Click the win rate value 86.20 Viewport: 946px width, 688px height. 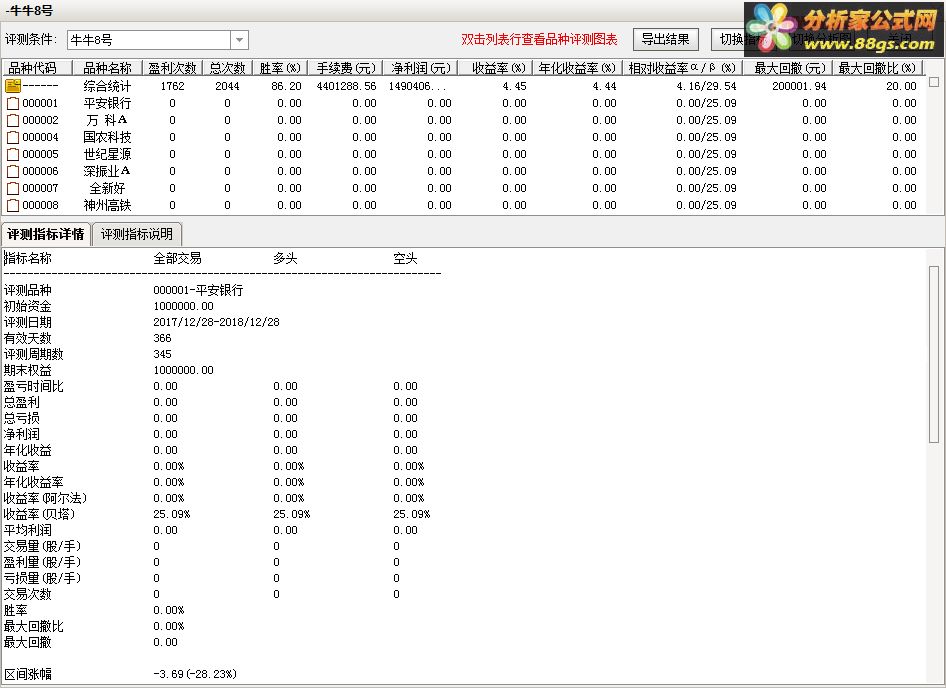point(286,86)
